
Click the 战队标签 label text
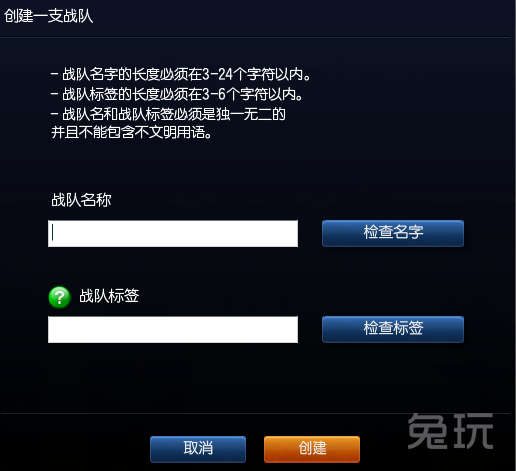tap(109, 296)
